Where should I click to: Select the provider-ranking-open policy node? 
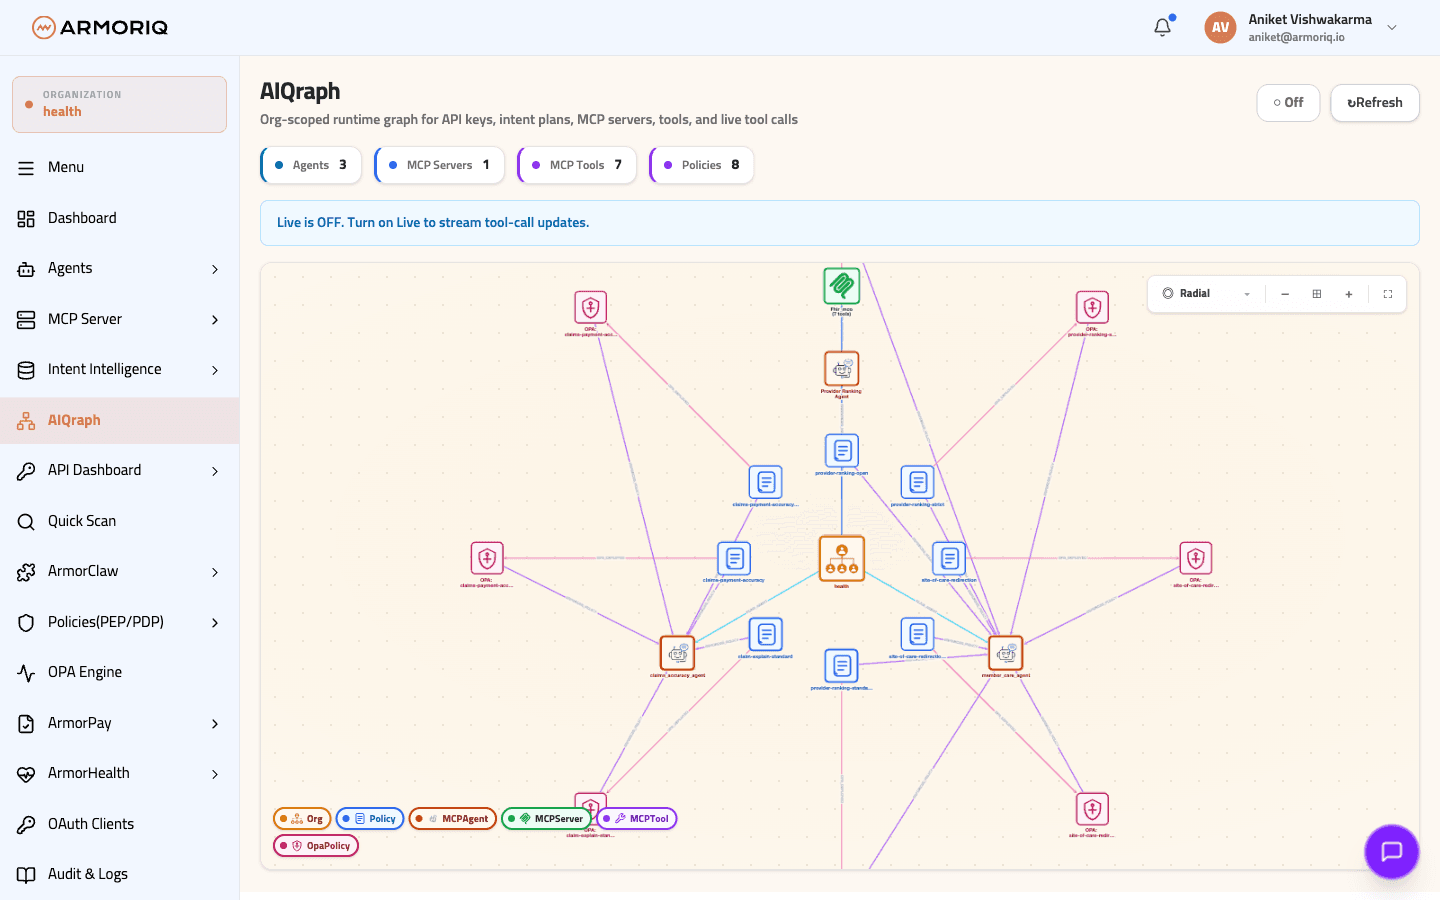[x=842, y=450]
